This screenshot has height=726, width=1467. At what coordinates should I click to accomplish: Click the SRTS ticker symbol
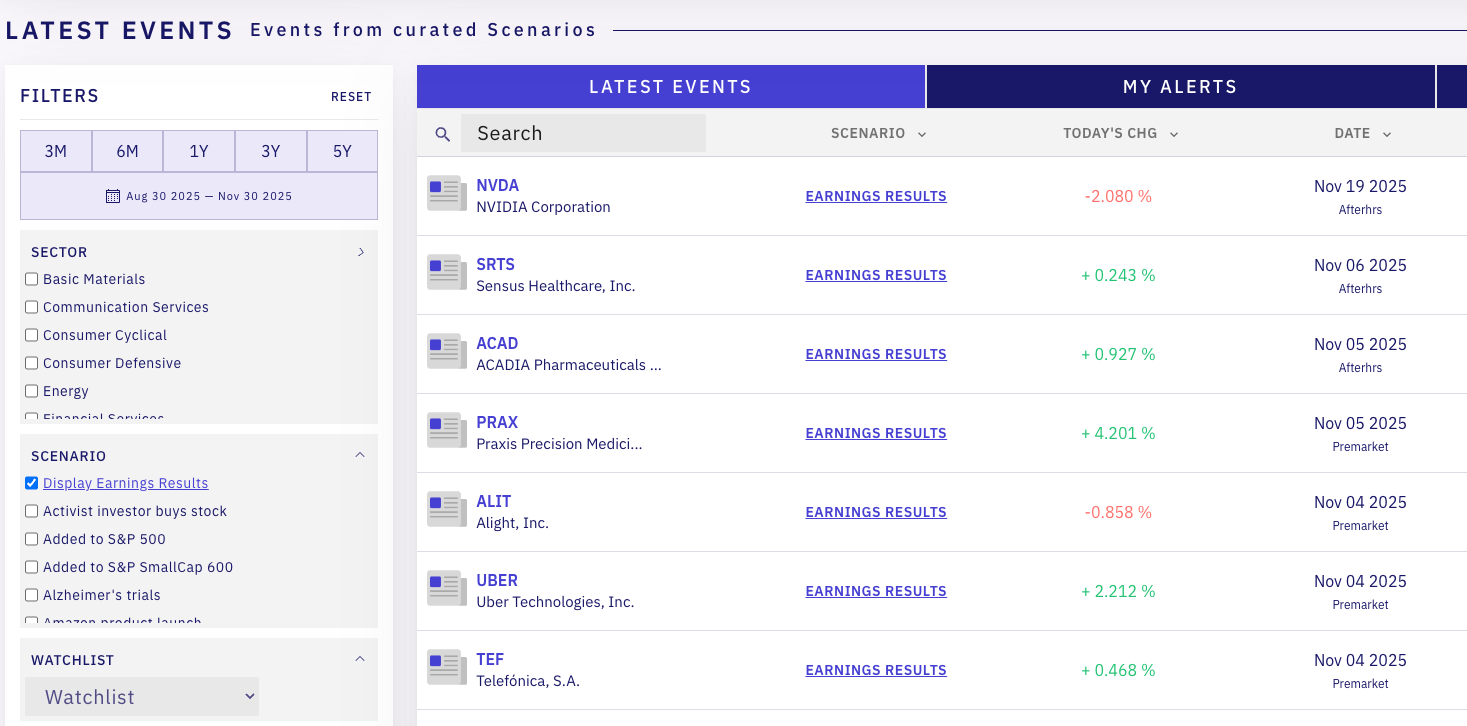496,264
